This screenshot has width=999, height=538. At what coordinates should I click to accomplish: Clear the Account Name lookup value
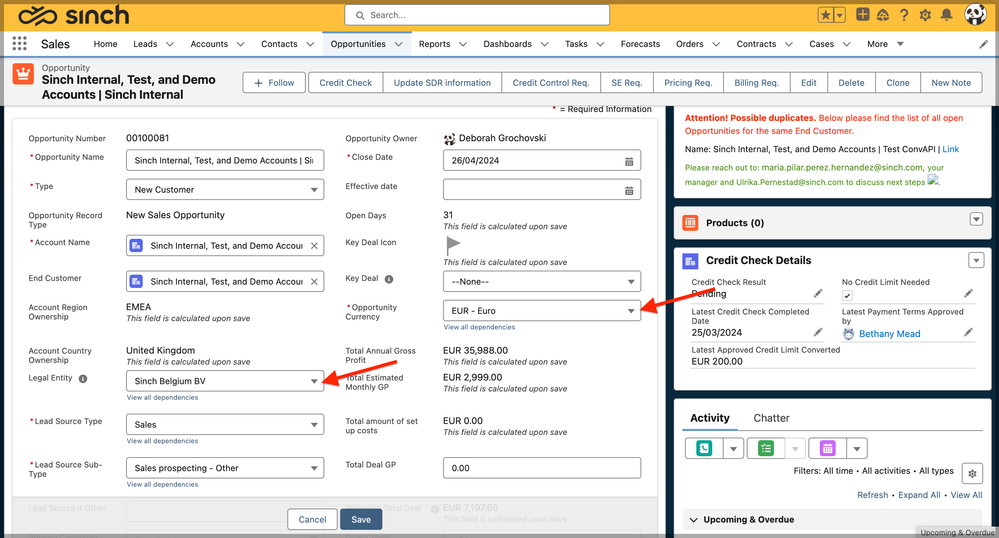pos(314,246)
